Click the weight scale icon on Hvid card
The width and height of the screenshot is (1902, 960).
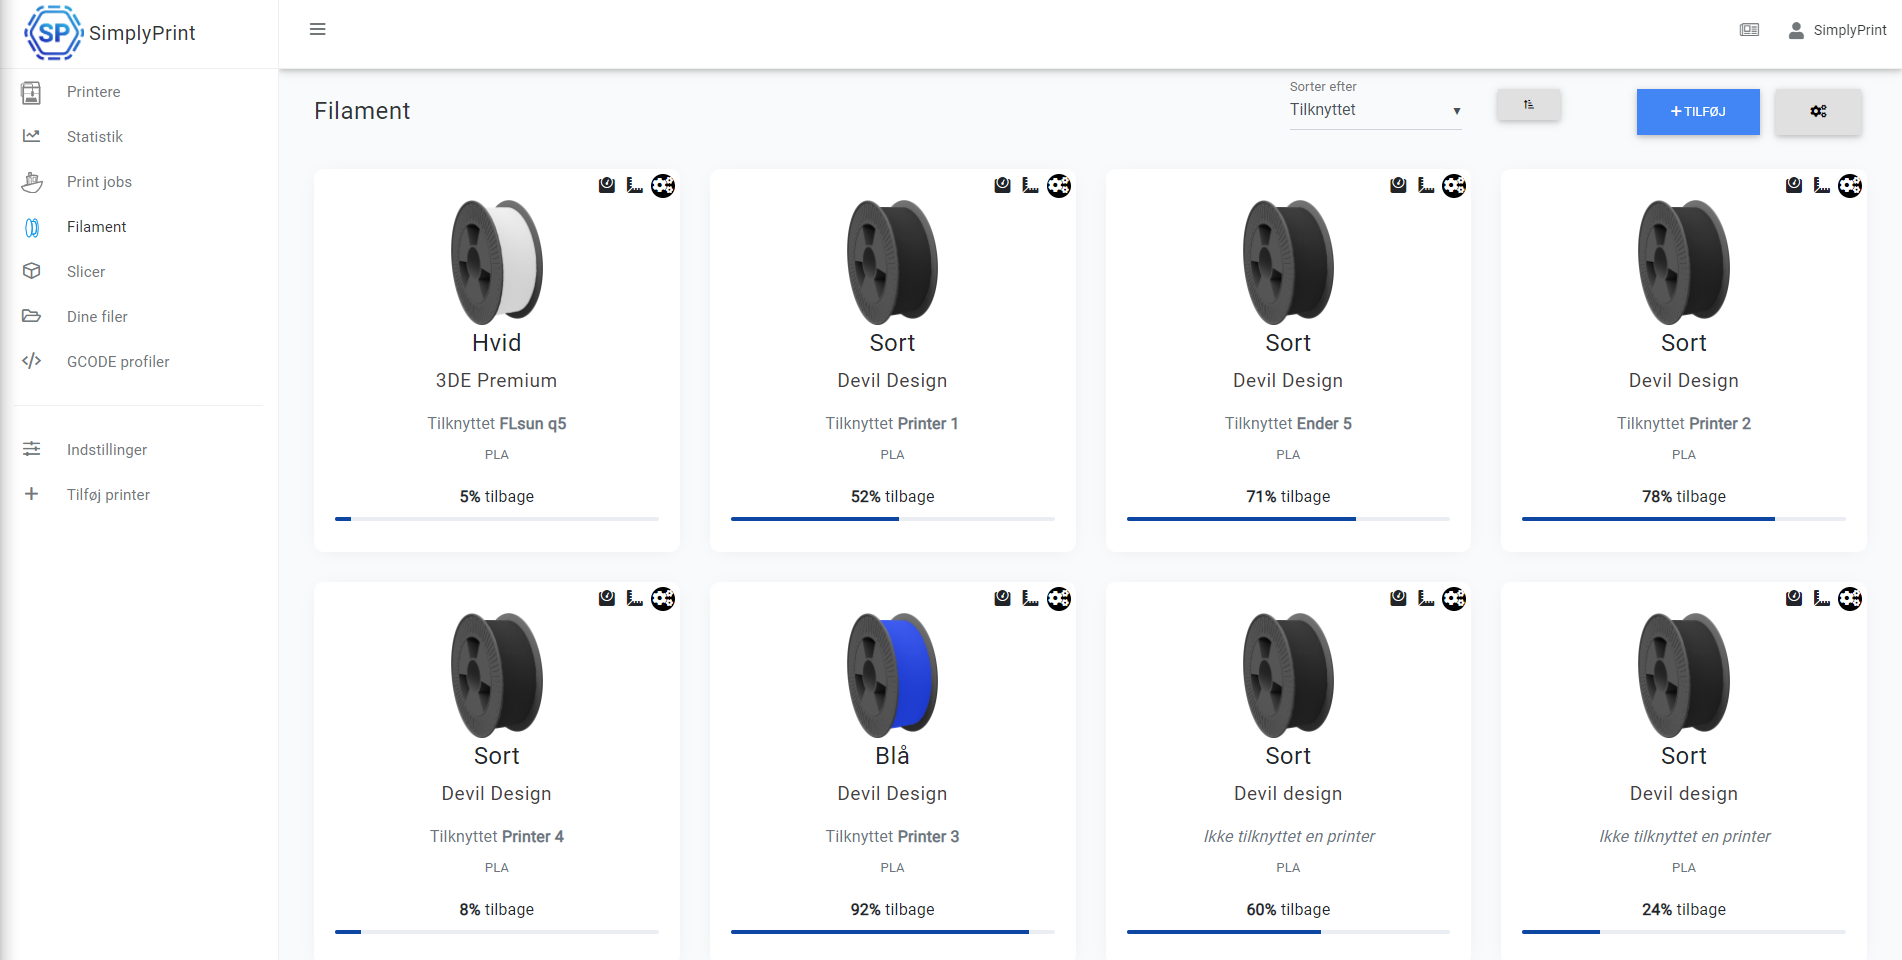[x=606, y=185]
